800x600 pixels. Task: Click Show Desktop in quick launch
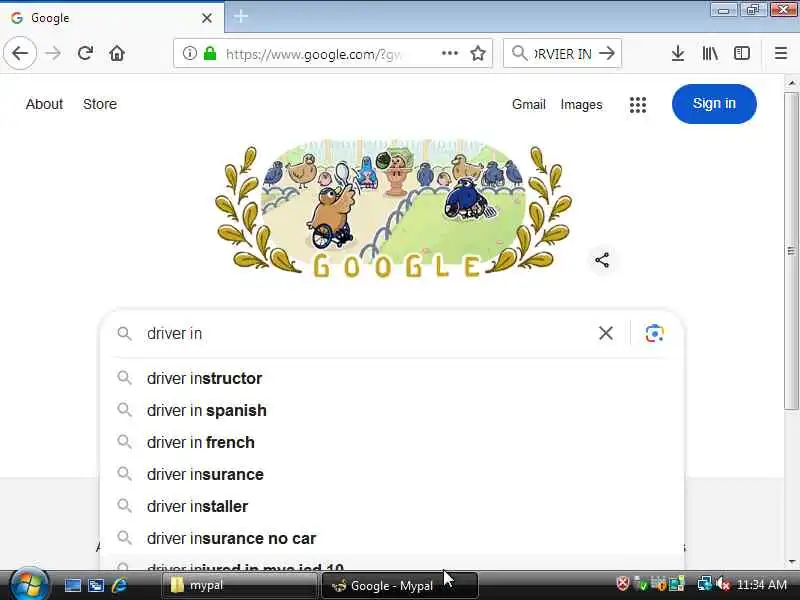pyautogui.click(x=72, y=585)
